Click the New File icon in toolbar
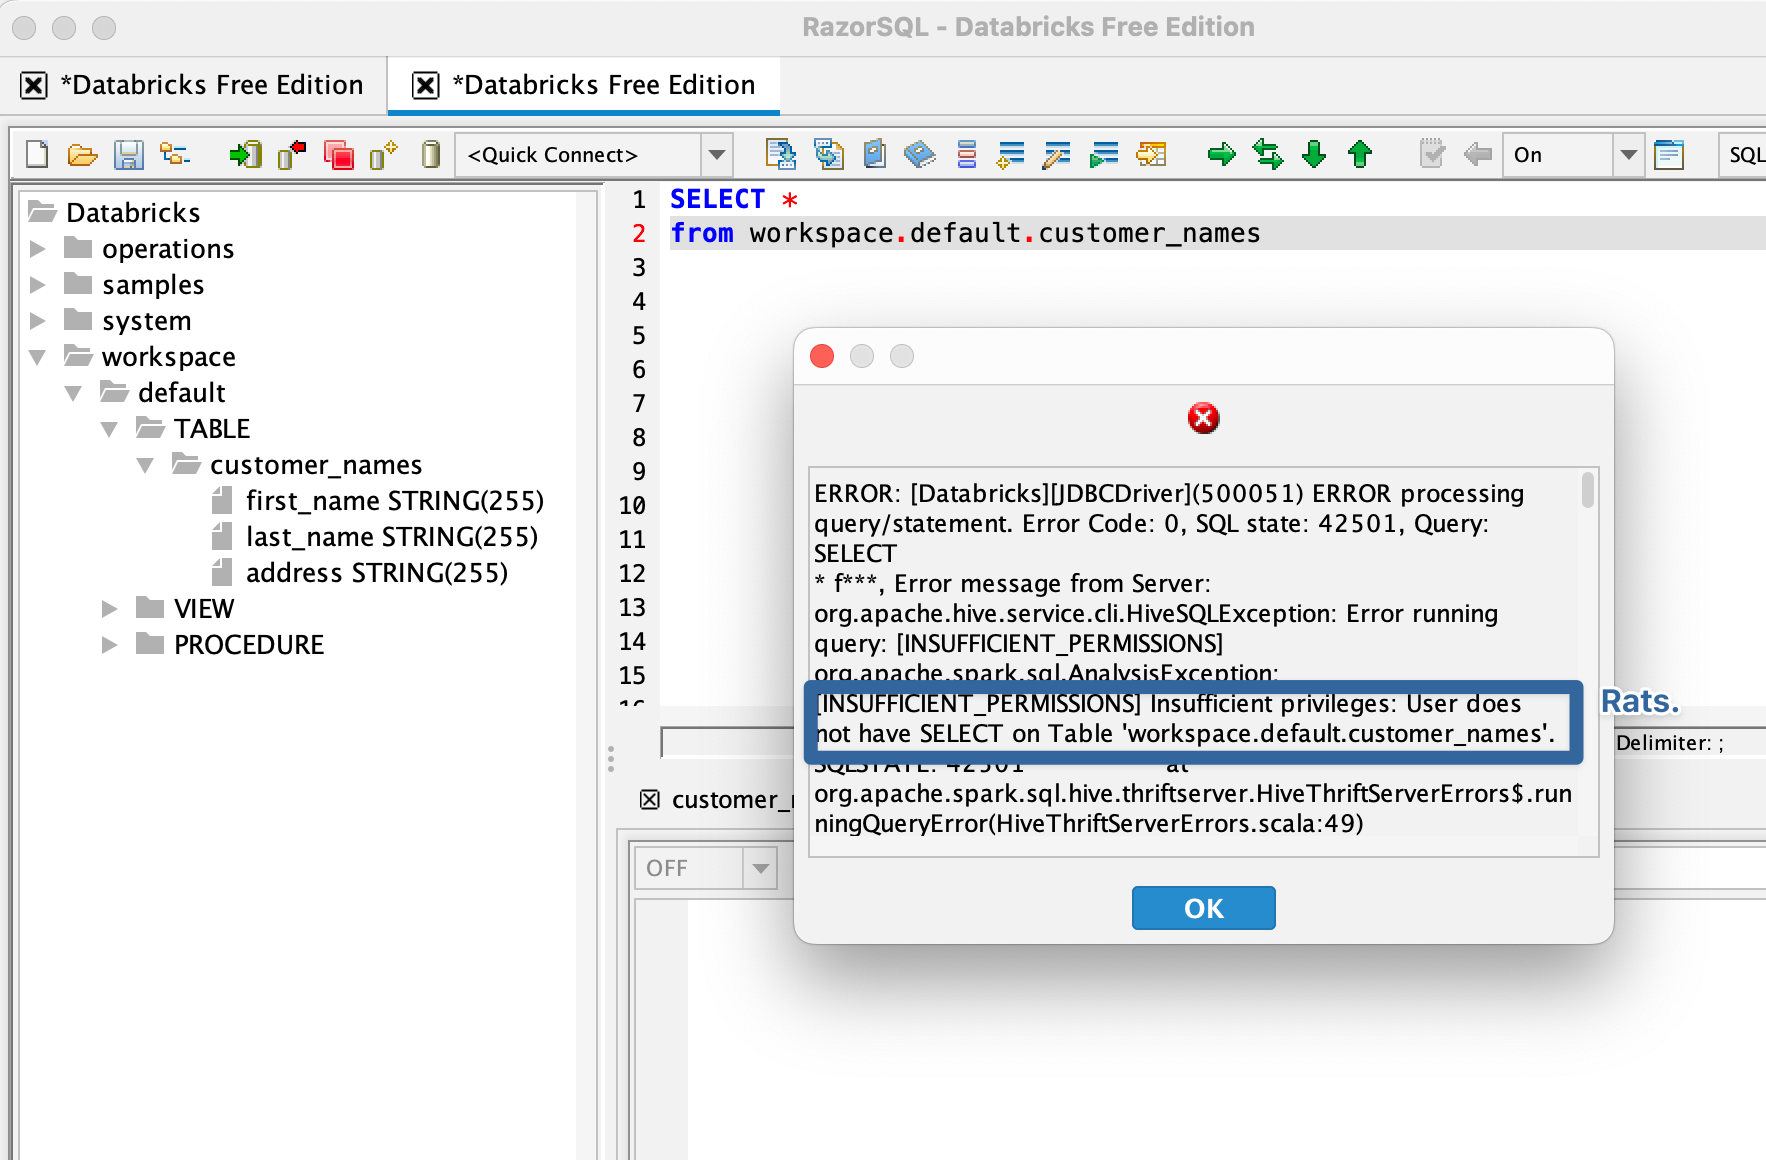 [x=37, y=154]
